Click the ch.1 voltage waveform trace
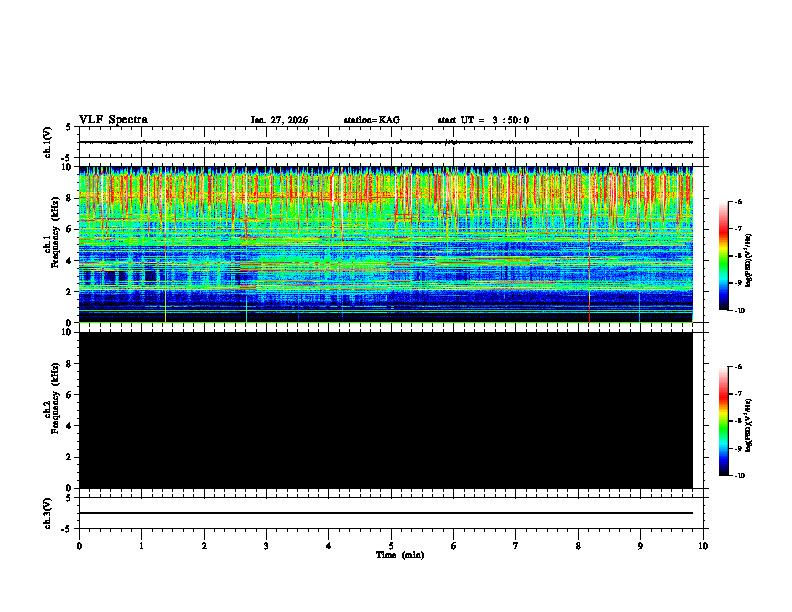The width and height of the screenshot is (792, 612). (x=385, y=142)
